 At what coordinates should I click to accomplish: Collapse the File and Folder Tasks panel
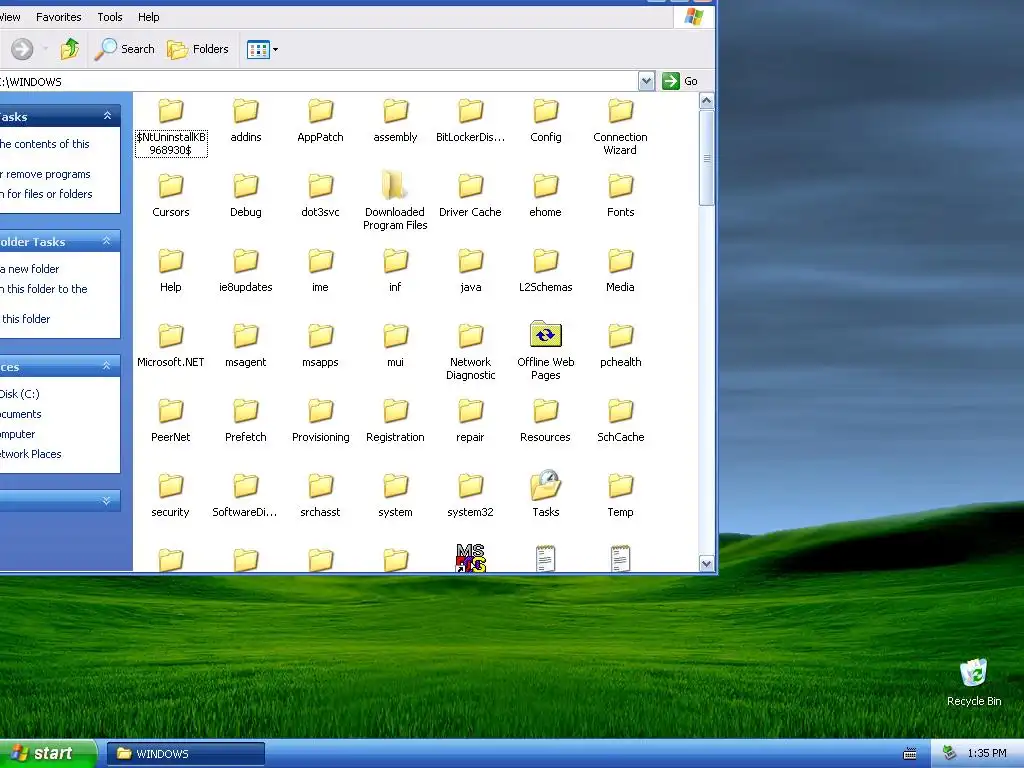coord(106,241)
